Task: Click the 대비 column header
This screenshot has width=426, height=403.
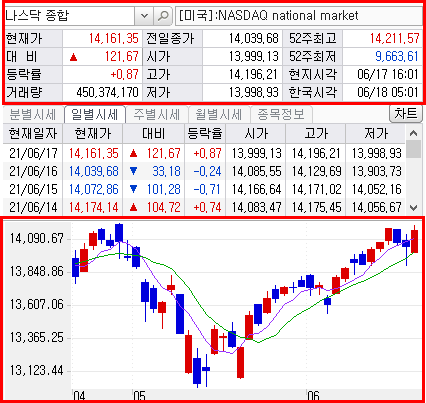Action: coord(154,134)
